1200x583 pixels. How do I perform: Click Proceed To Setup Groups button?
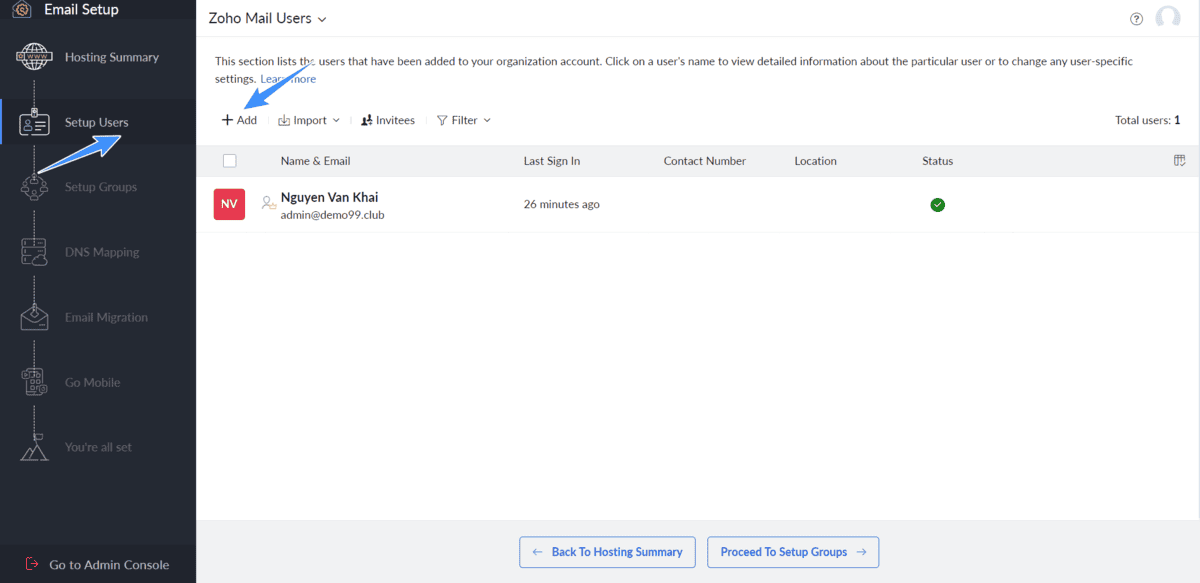[x=793, y=552]
